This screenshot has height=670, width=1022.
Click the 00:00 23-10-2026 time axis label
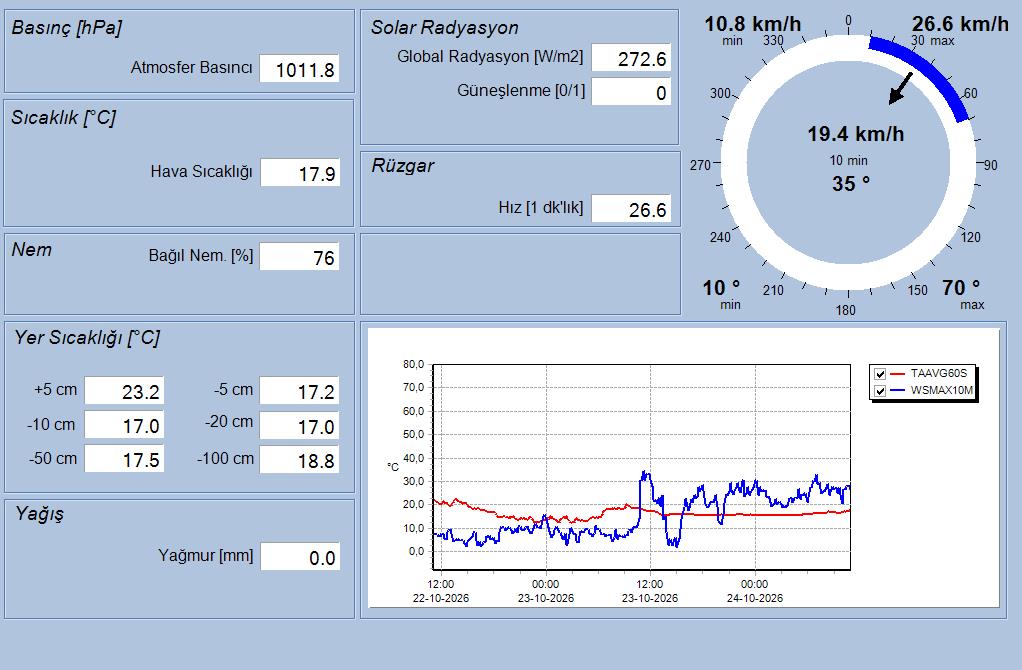546,591
